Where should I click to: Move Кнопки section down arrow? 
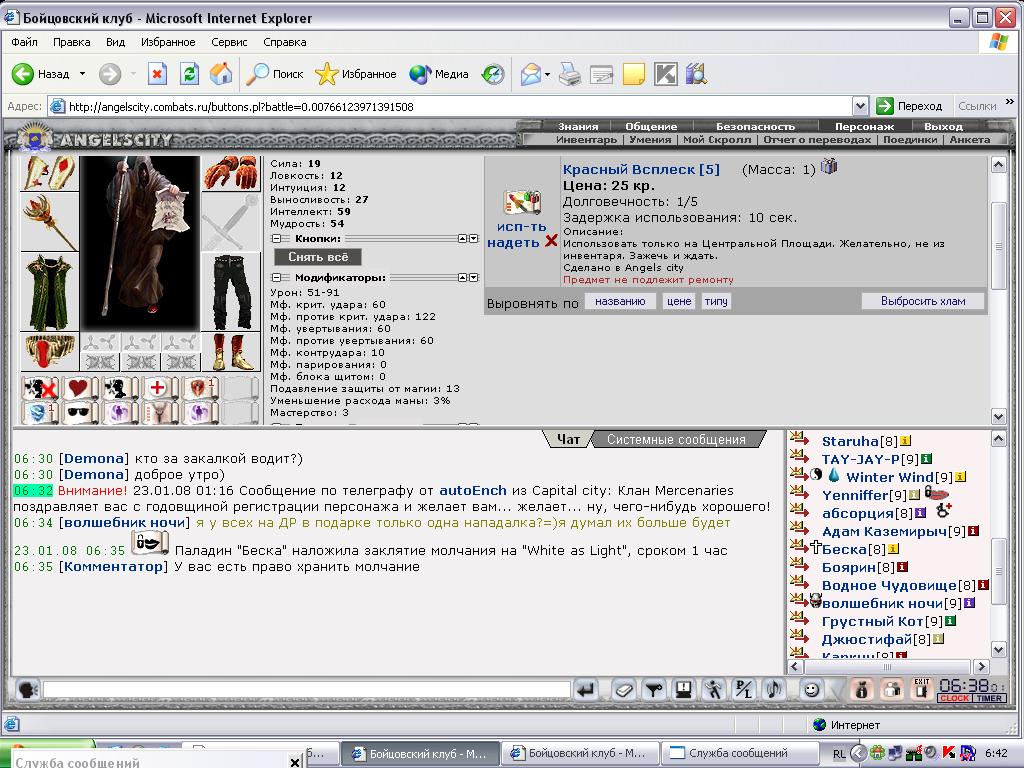tap(473, 239)
